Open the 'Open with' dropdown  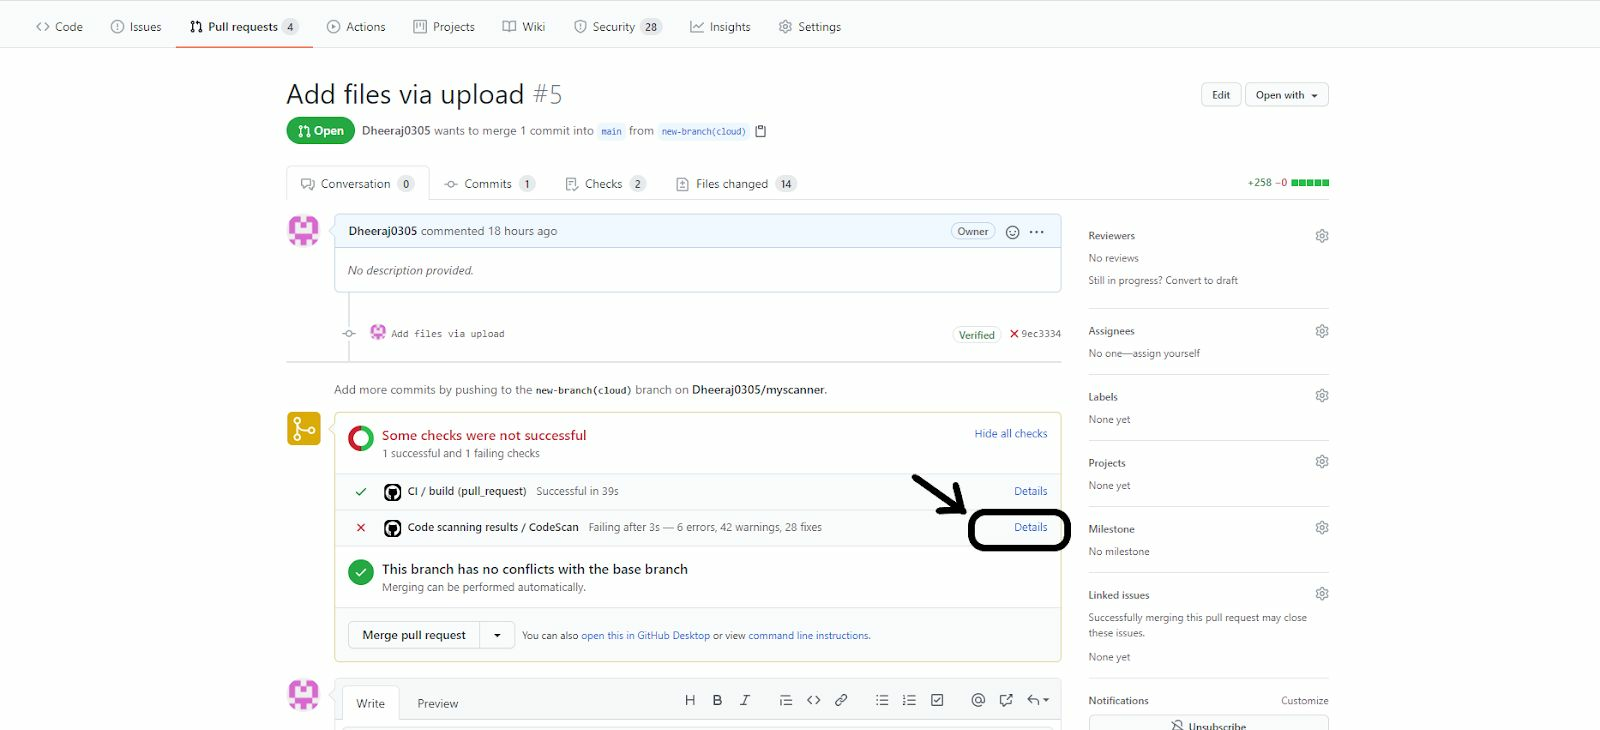pos(1286,95)
